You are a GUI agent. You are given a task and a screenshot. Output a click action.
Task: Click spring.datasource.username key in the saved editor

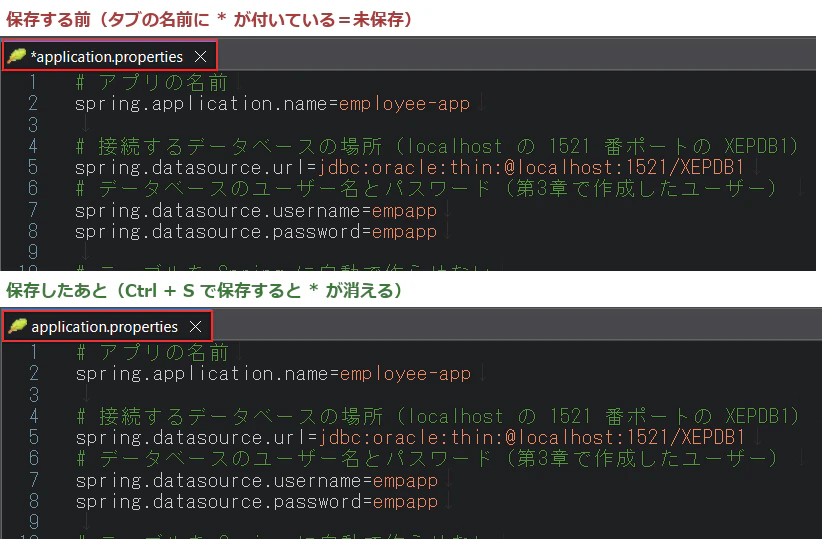coord(219,480)
